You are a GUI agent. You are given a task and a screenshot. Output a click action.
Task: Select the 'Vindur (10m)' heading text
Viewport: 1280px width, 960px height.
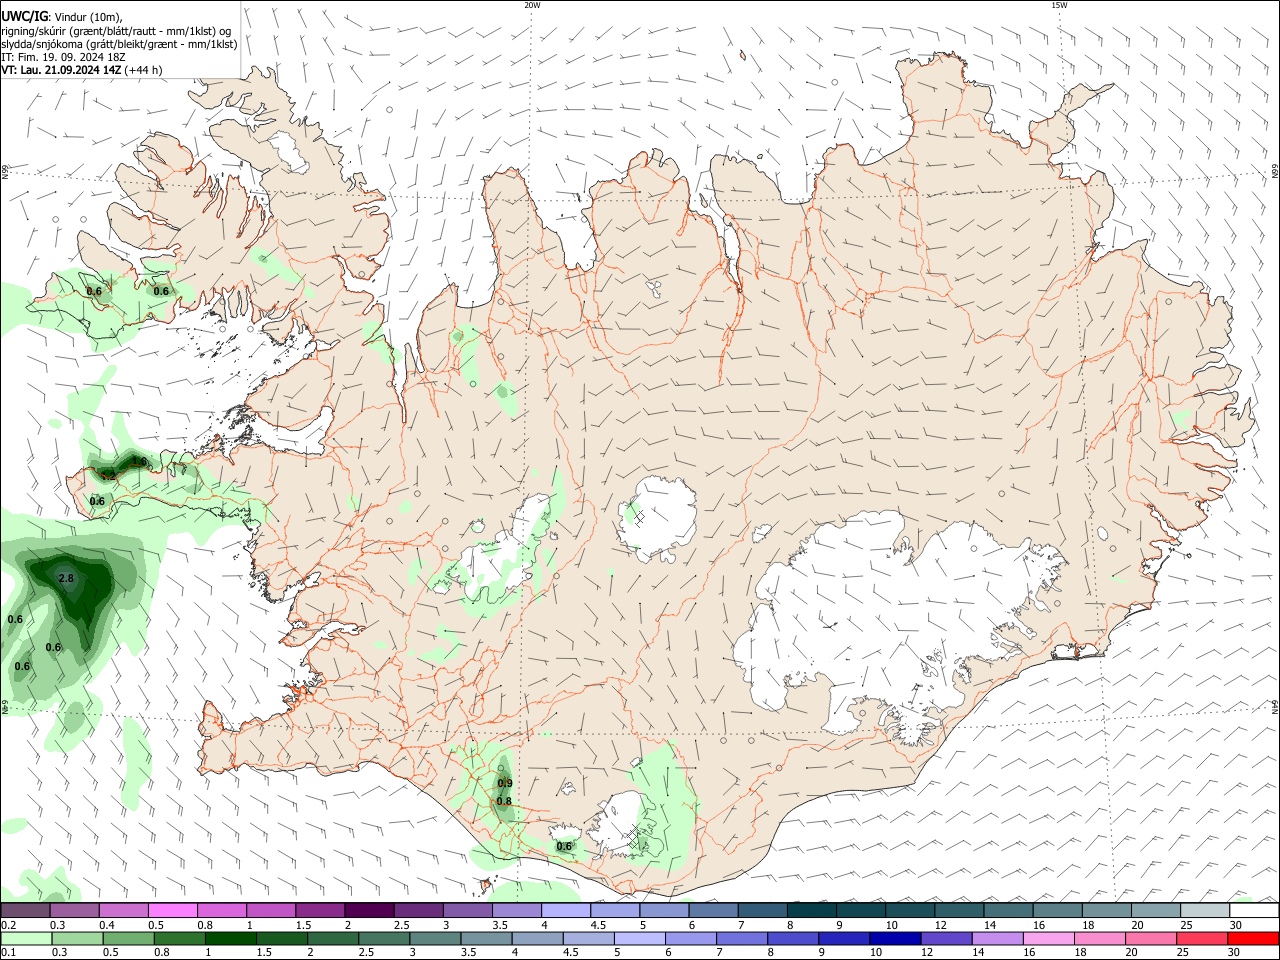88,18
